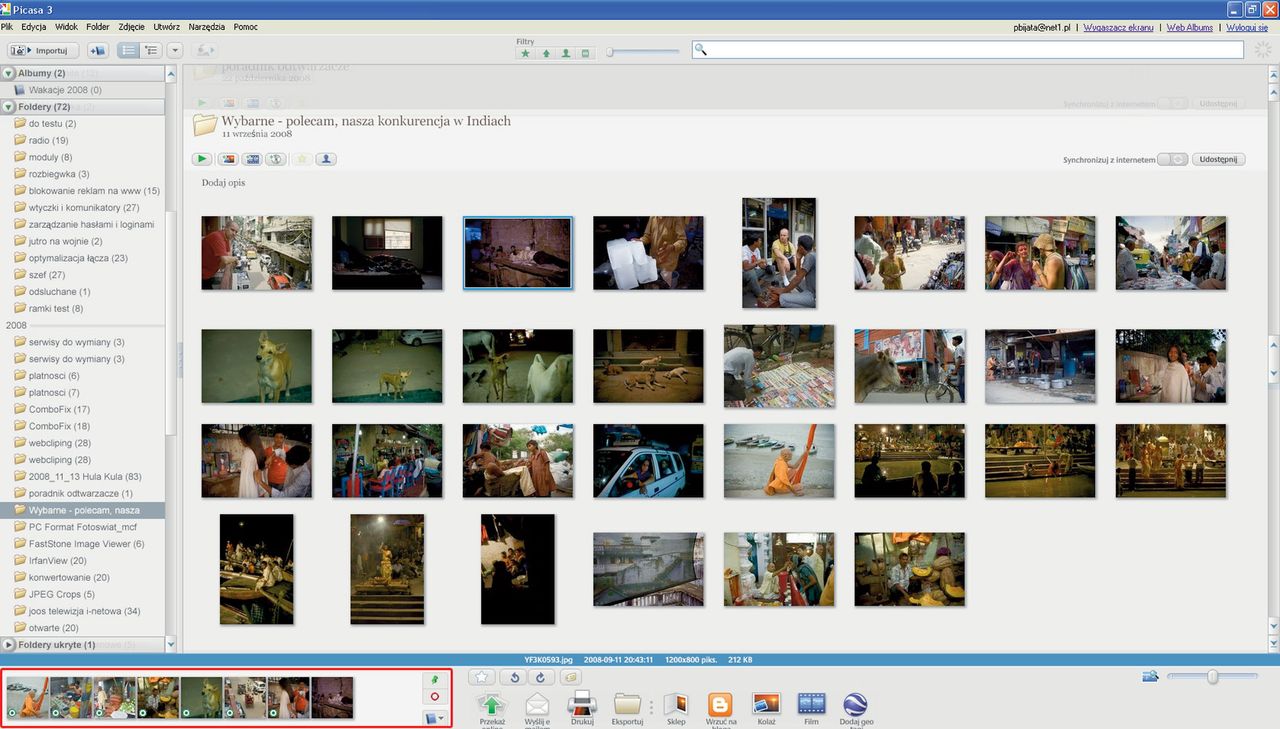Click the Eksportuj folder icon

pos(627,704)
